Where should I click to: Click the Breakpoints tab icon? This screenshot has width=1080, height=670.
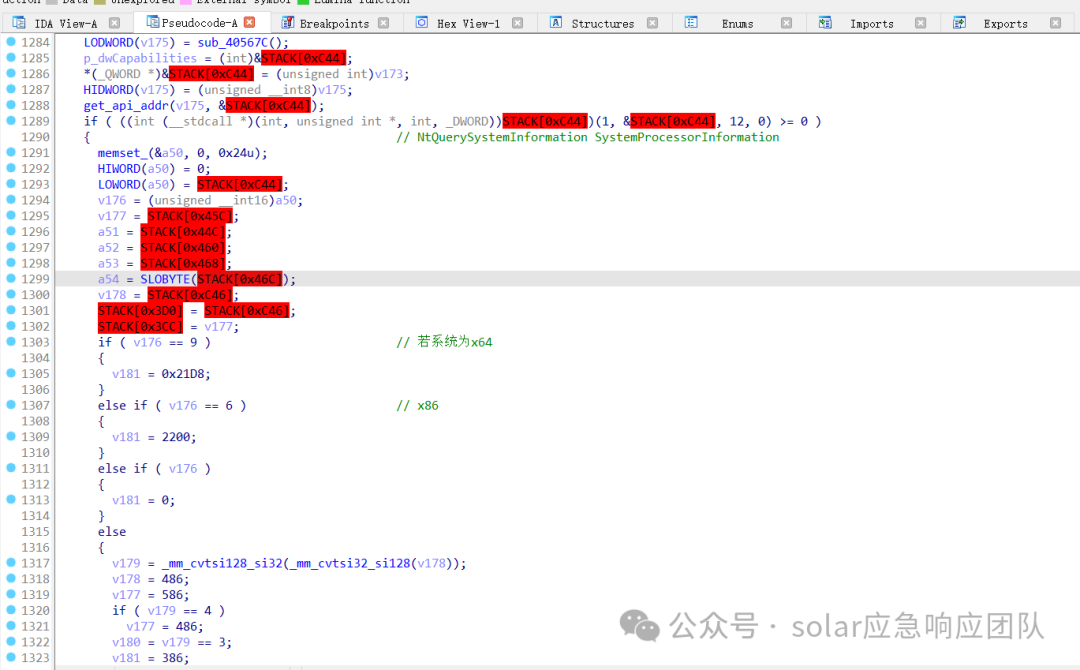click(288, 23)
